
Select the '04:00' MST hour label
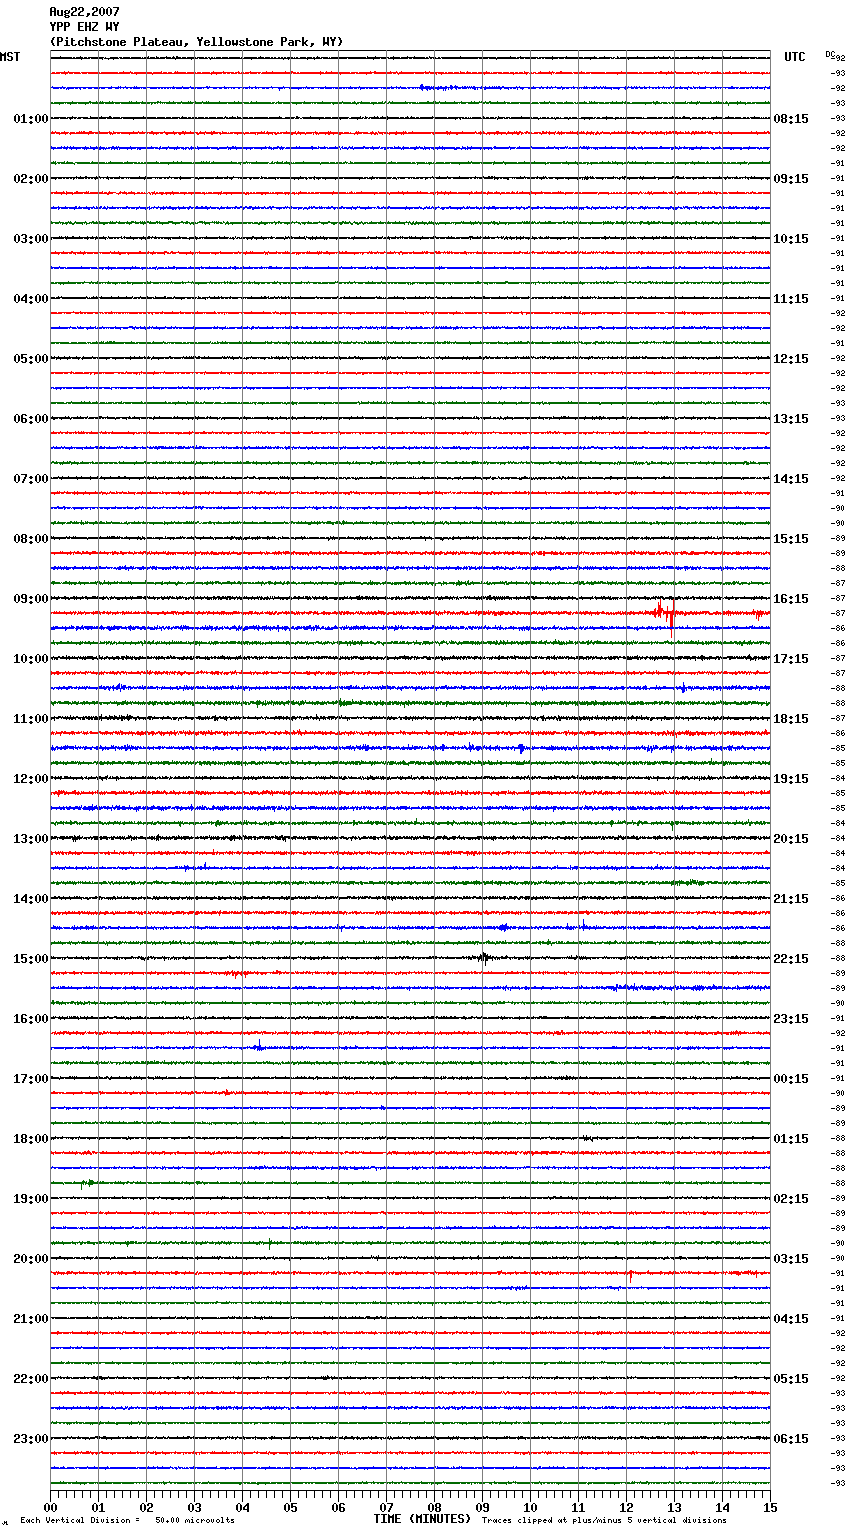(30, 299)
